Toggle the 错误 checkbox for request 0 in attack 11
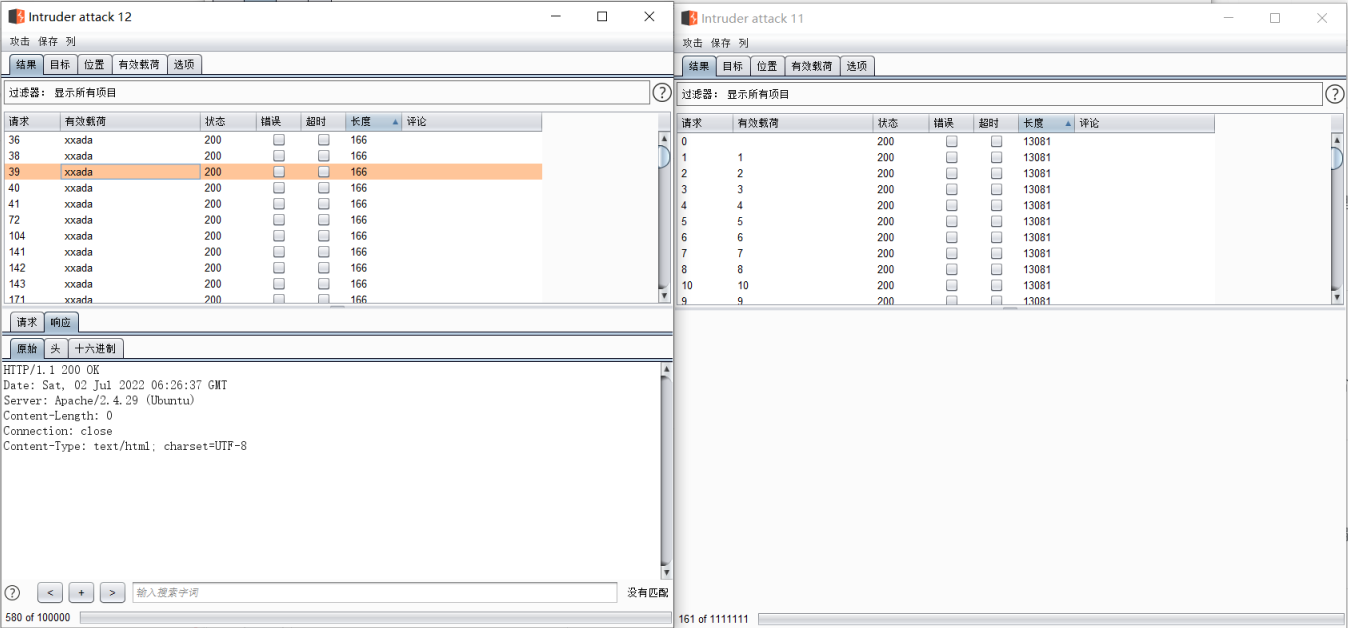The width and height of the screenshot is (1348, 628). click(x=952, y=141)
